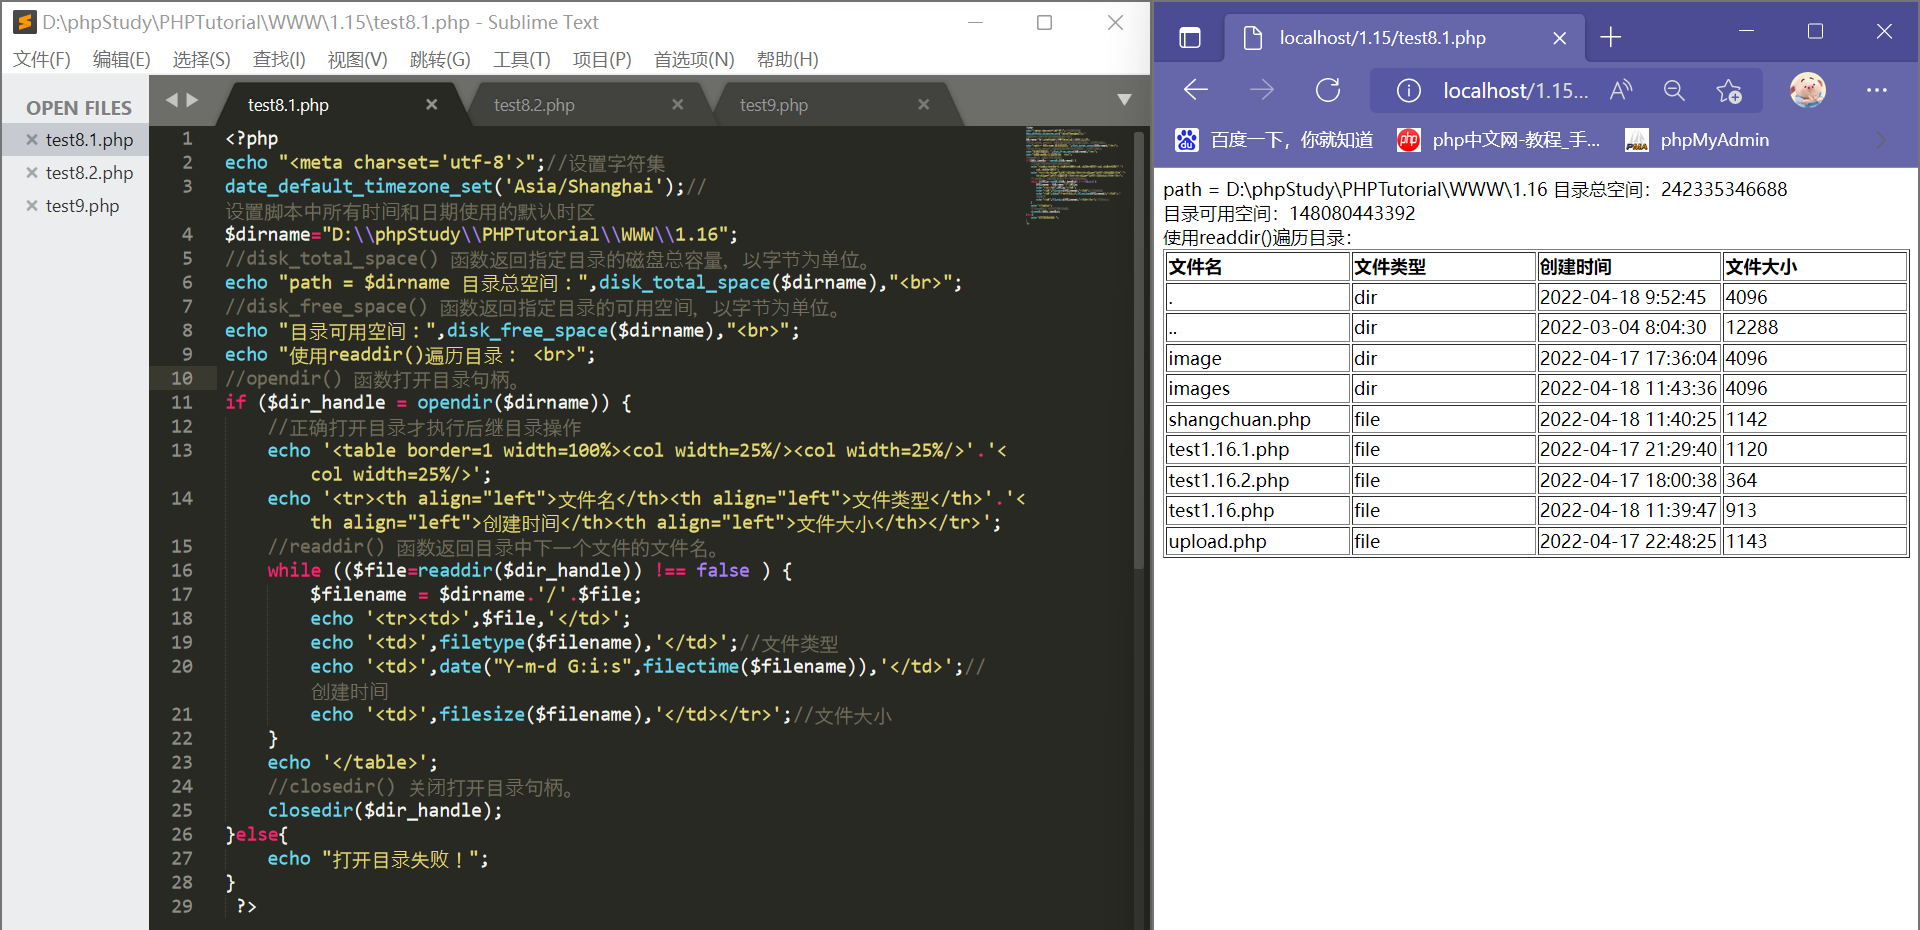This screenshot has height=930, width=1920.
Task: Click line number 10 in the gutter
Action: pyautogui.click(x=181, y=378)
